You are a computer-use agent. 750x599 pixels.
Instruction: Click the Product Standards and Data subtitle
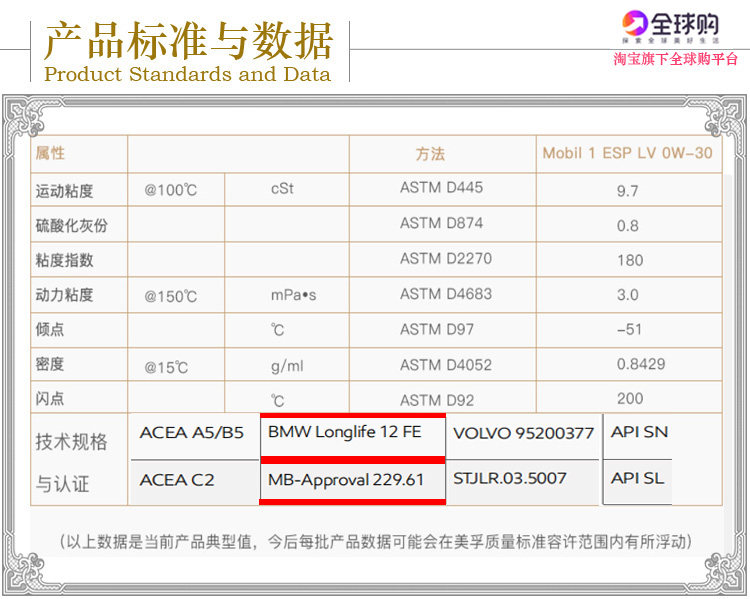click(x=188, y=75)
